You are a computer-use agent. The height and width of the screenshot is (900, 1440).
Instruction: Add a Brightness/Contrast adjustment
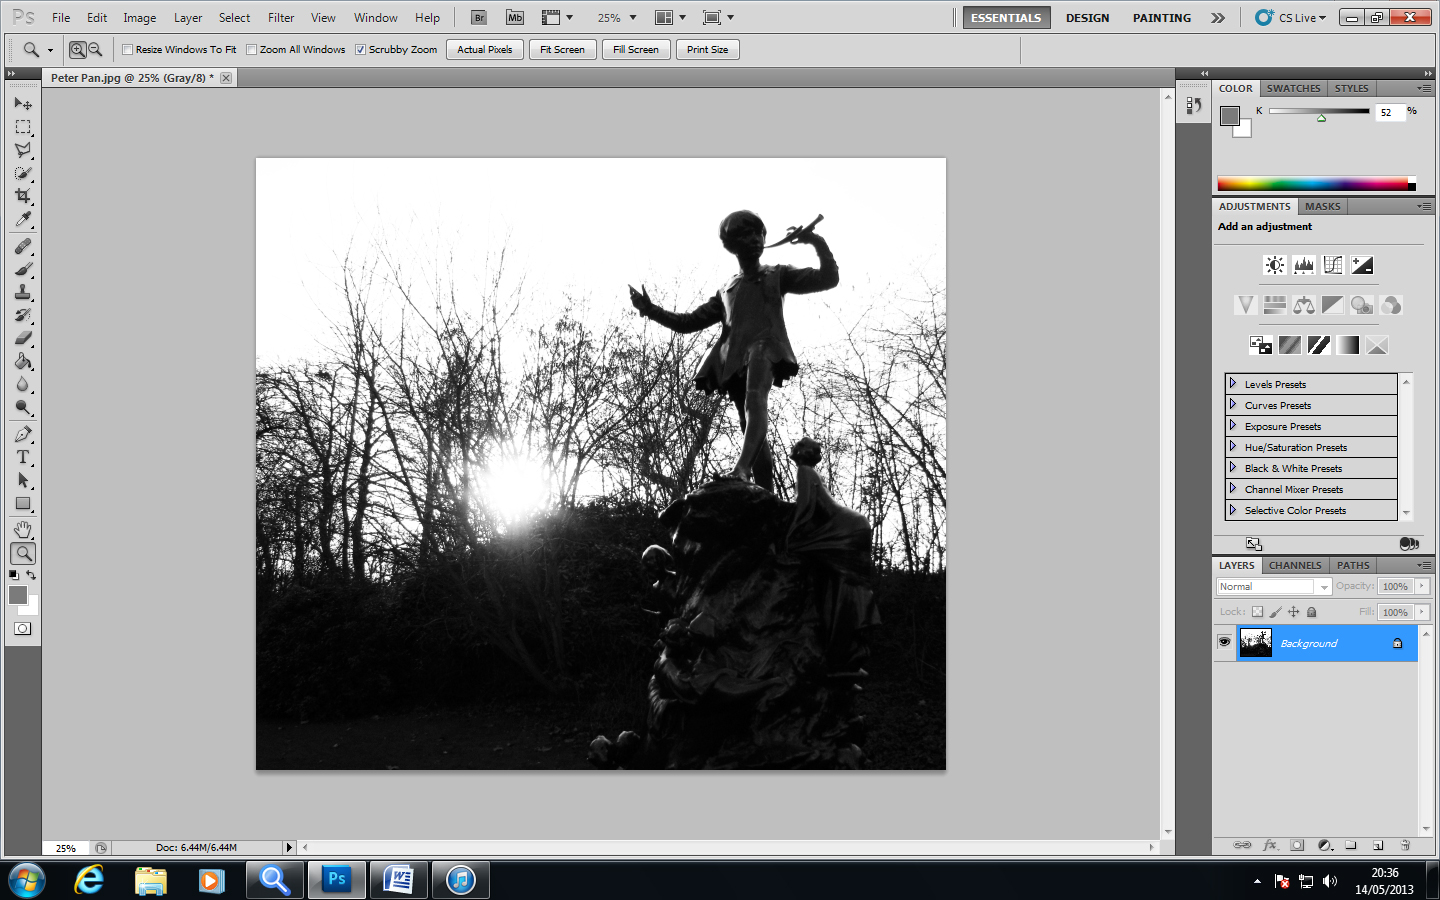(x=1274, y=265)
